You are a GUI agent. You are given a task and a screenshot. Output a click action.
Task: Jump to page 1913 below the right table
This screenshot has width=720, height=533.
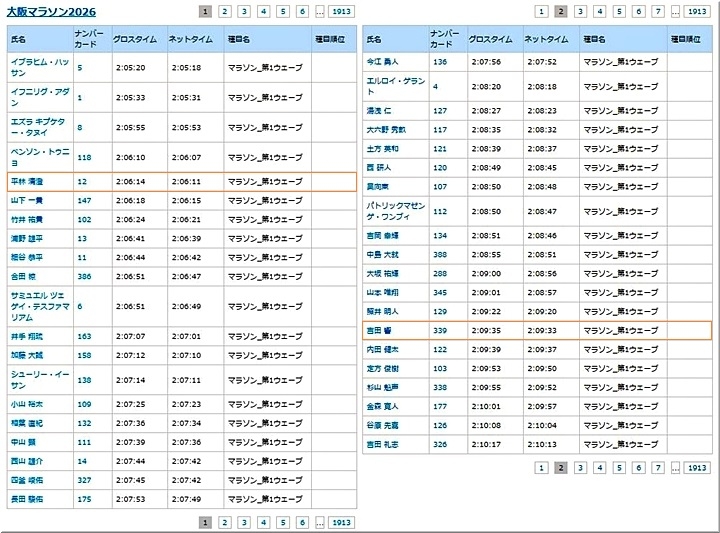click(696, 468)
